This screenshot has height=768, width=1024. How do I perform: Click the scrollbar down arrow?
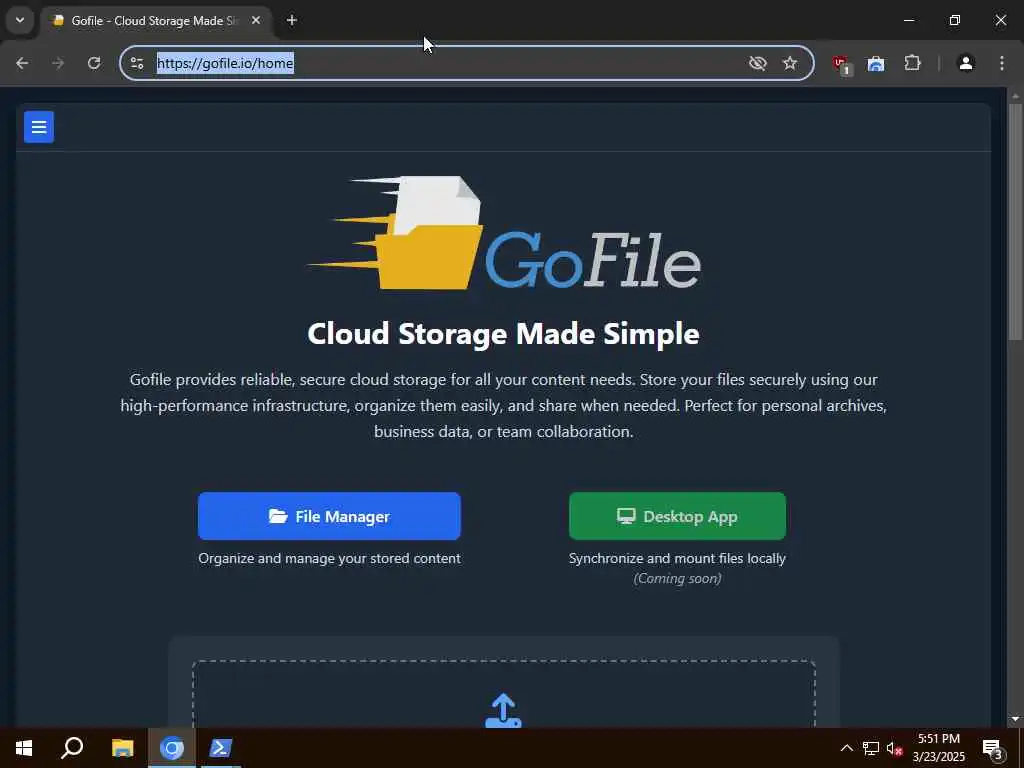[x=1015, y=719]
